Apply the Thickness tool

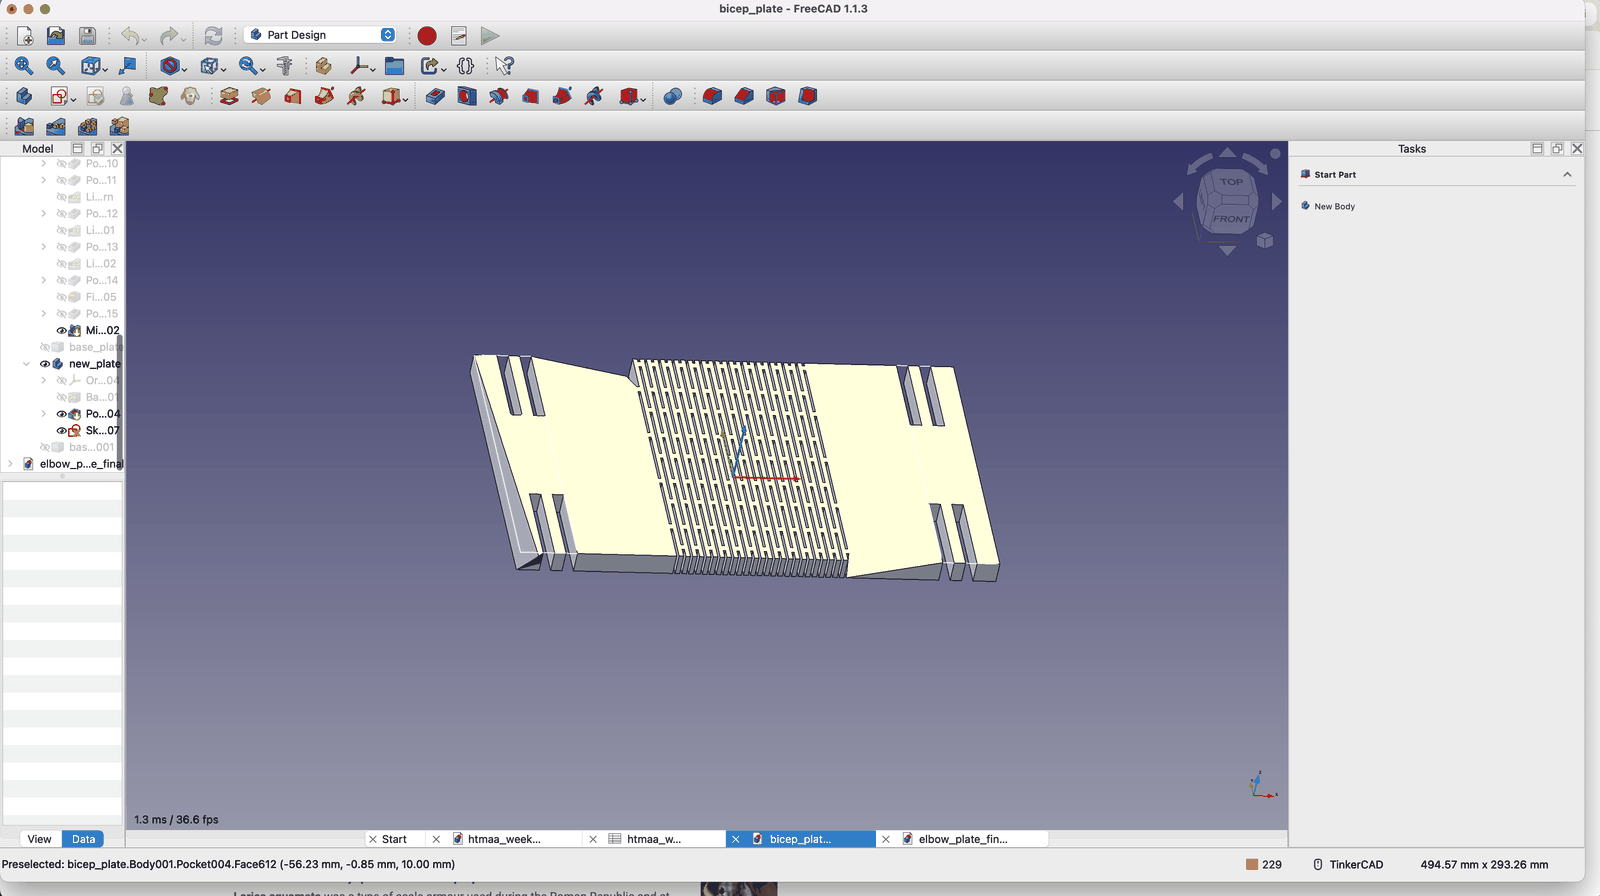pos(808,96)
